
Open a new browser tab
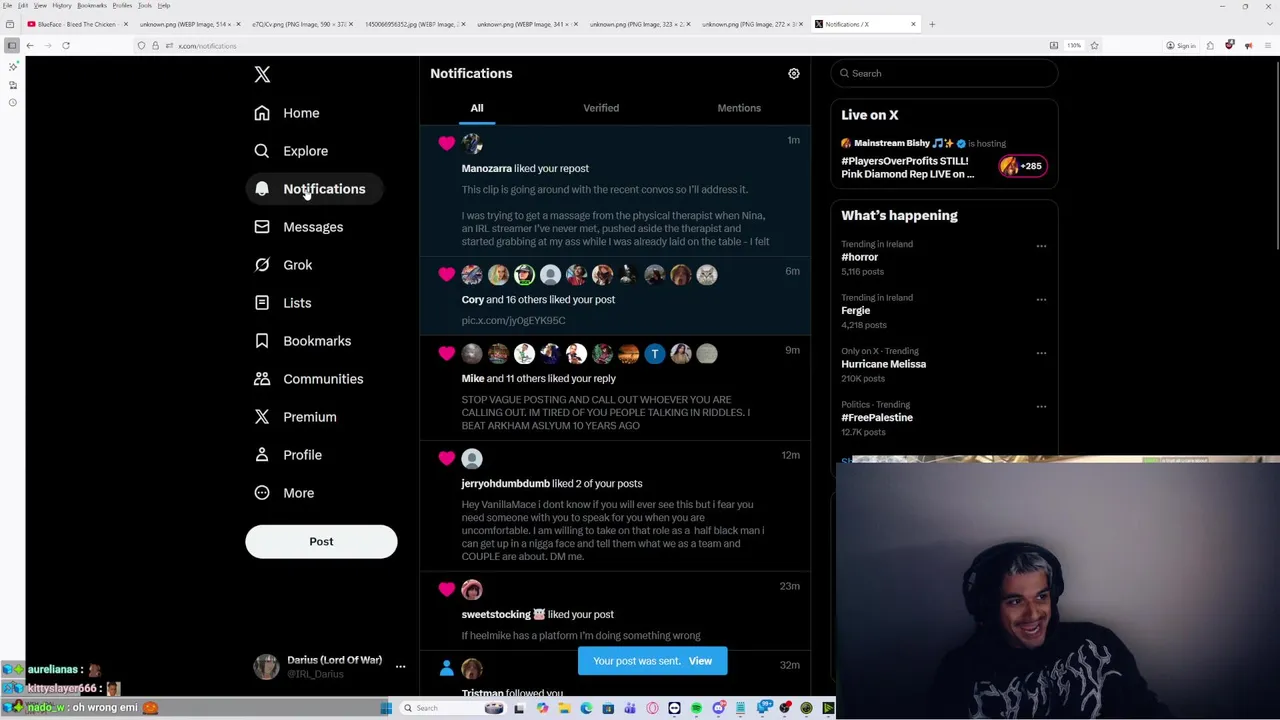(x=932, y=24)
